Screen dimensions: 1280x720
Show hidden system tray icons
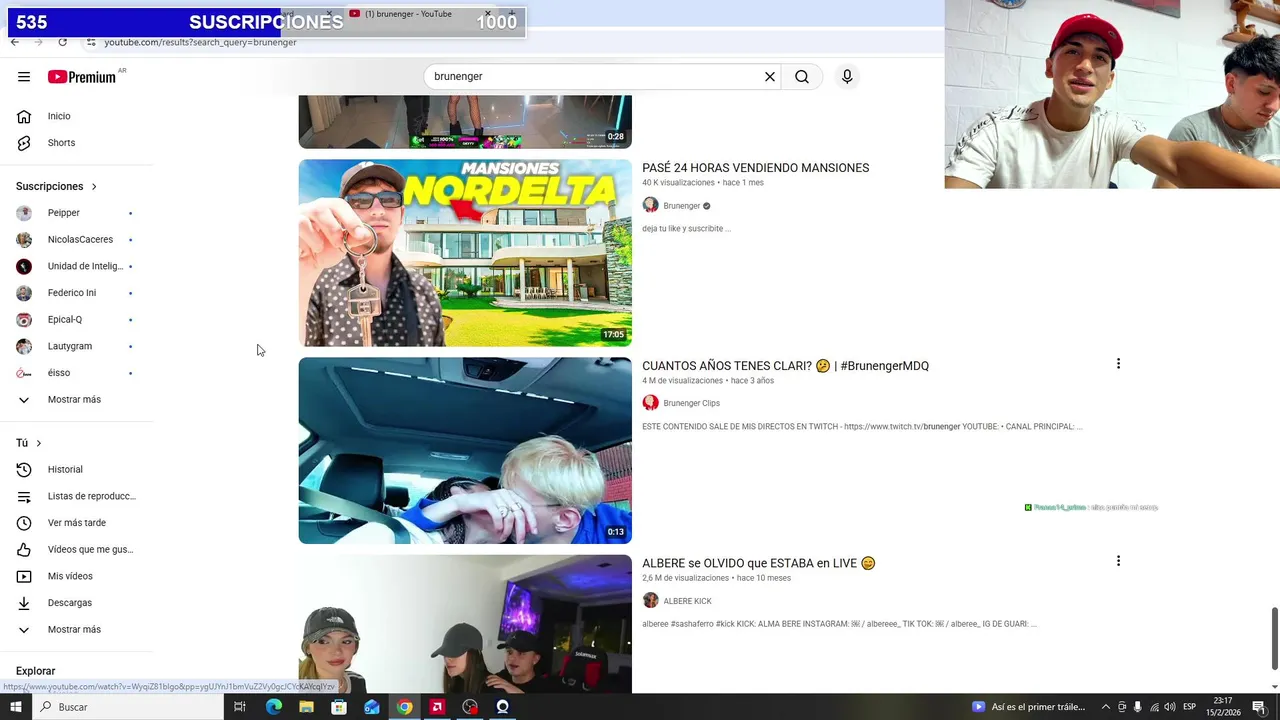pos(1105,707)
